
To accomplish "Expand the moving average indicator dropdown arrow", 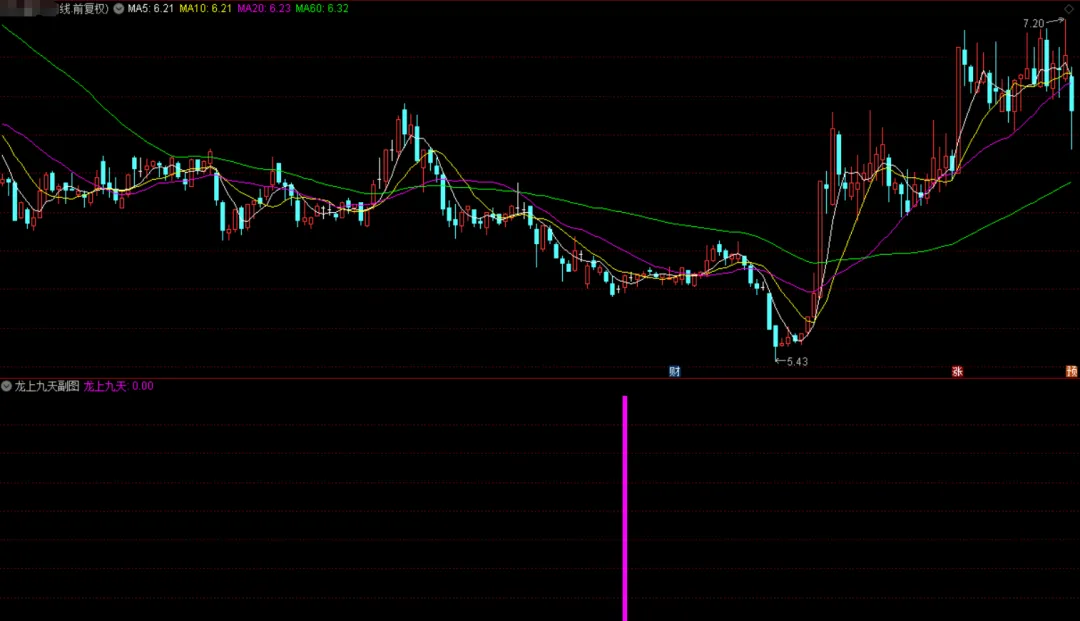I will pyautogui.click(x=118, y=9).
